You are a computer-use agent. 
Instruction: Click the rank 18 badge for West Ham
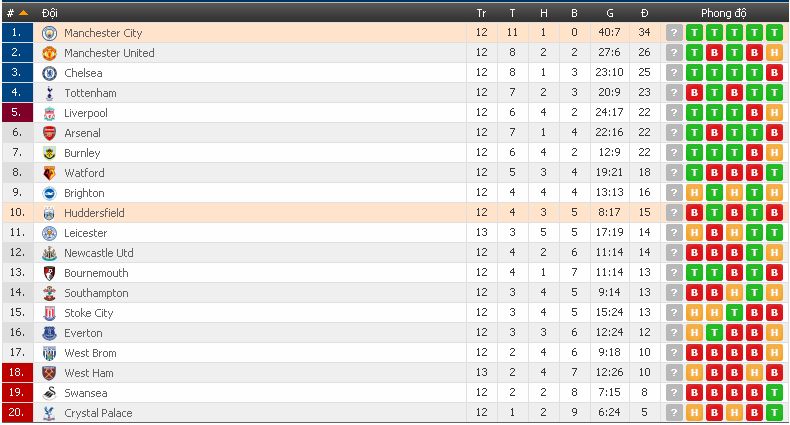click(x=17, y=373)
